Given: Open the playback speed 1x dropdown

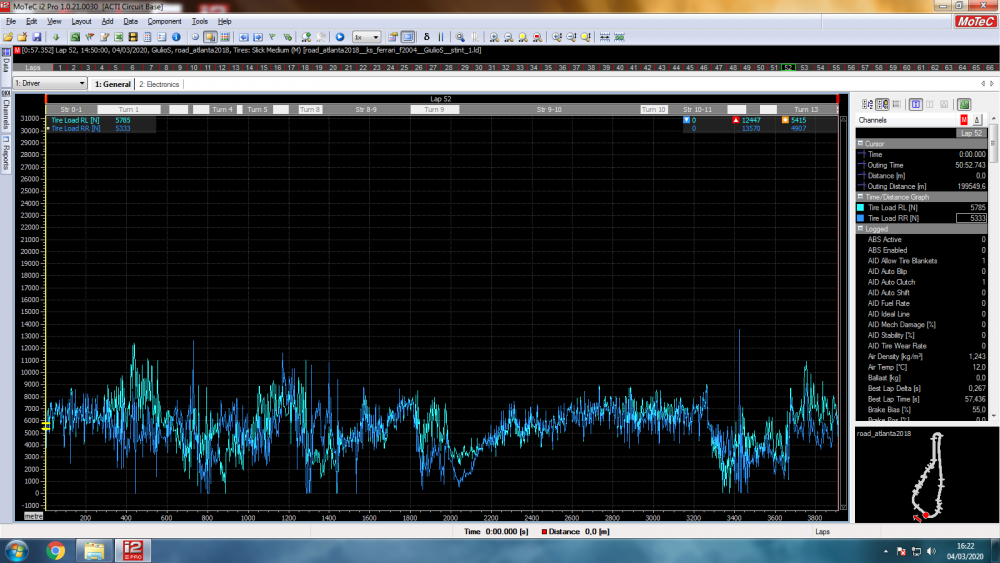Looking at the screenshot, I should [x=367, y=37].
